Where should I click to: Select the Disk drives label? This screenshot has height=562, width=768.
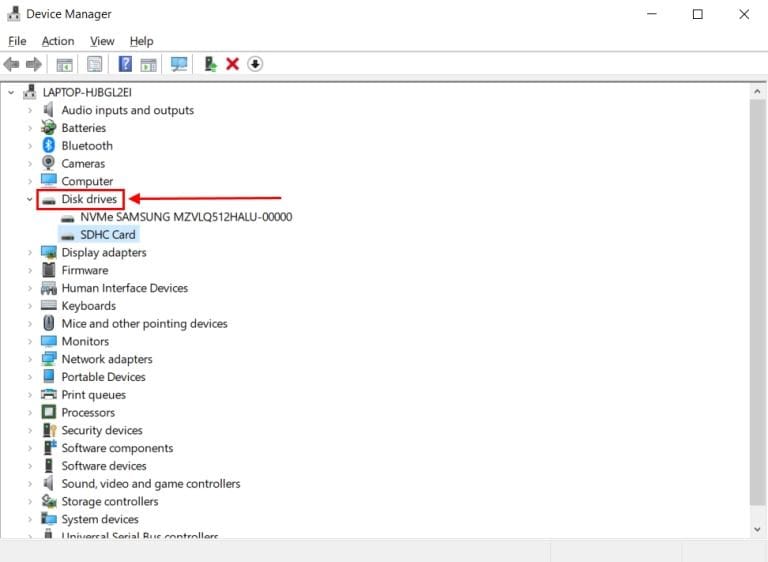89,199
